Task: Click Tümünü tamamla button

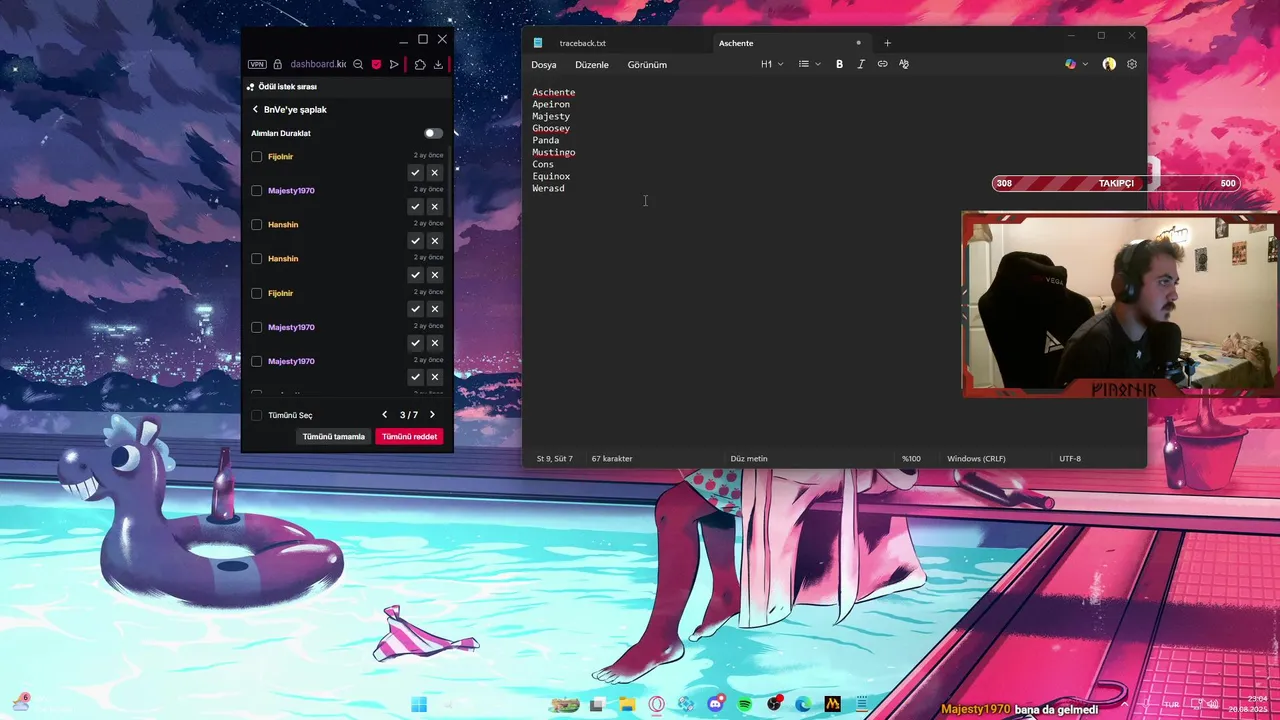Action: click(334, 437)
